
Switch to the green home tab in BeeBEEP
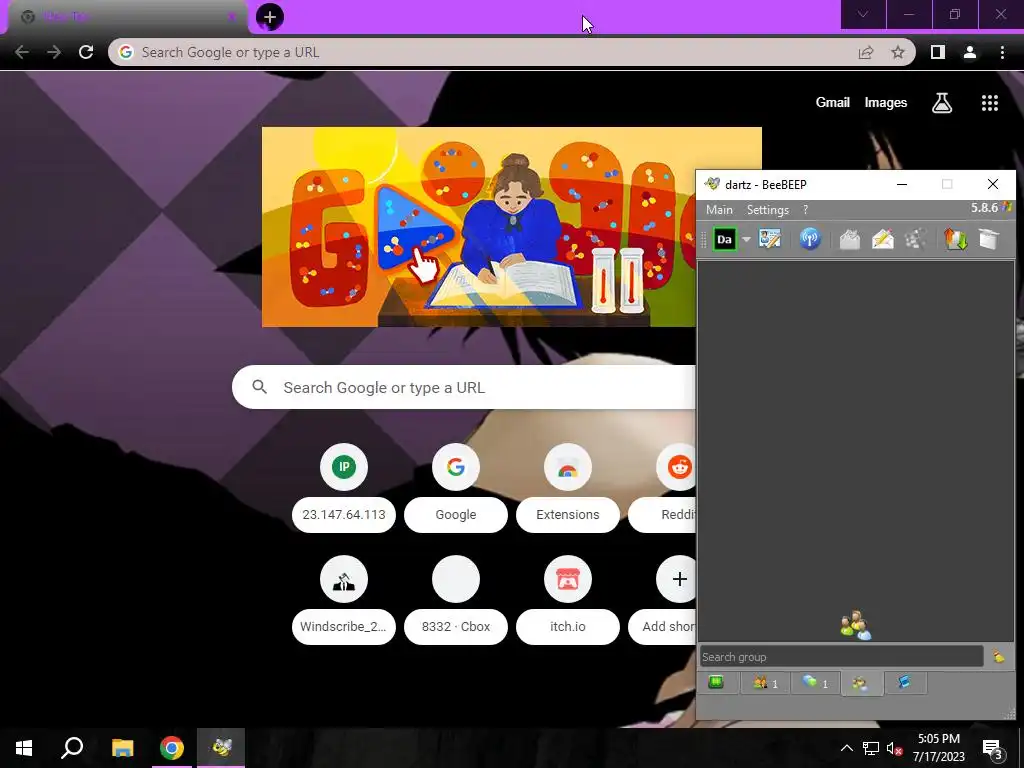pos(716,682)
